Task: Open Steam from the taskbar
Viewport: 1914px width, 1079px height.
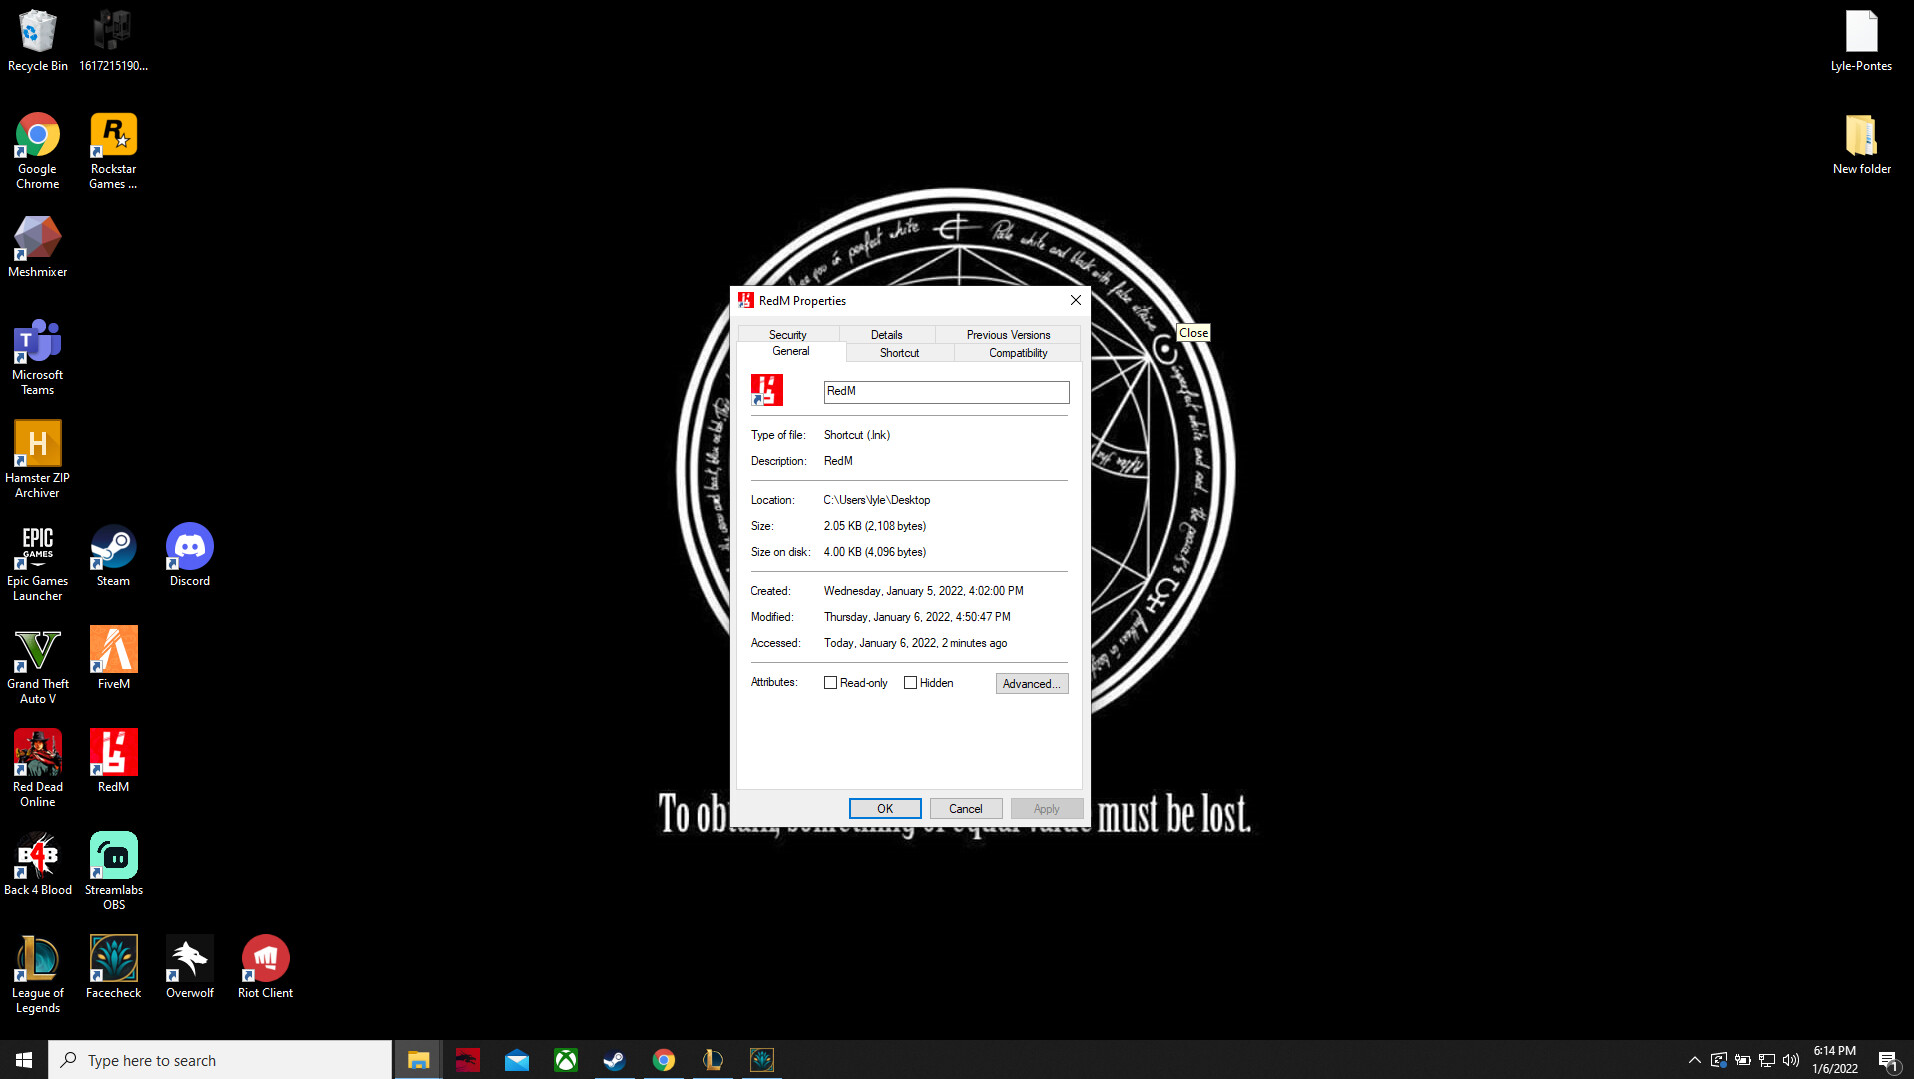Action: coord(614,1060)
